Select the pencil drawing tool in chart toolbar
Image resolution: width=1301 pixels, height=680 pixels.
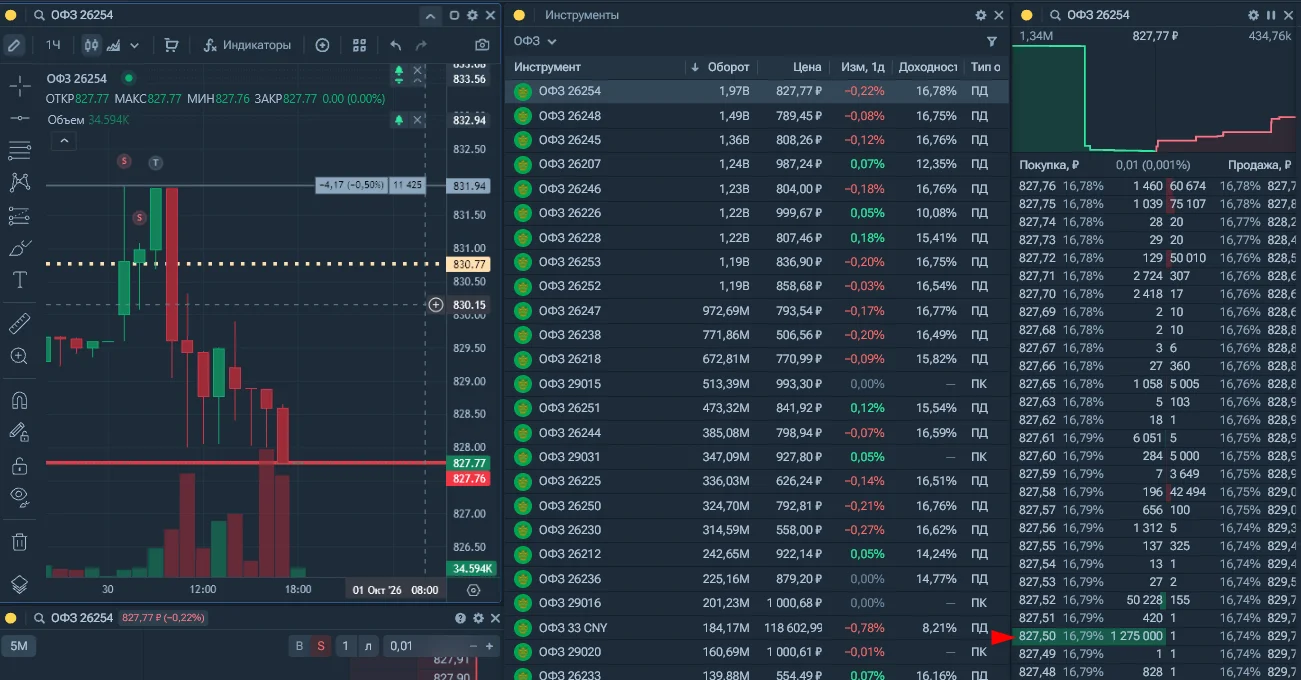pyautogui.click(x=14, y=45)
